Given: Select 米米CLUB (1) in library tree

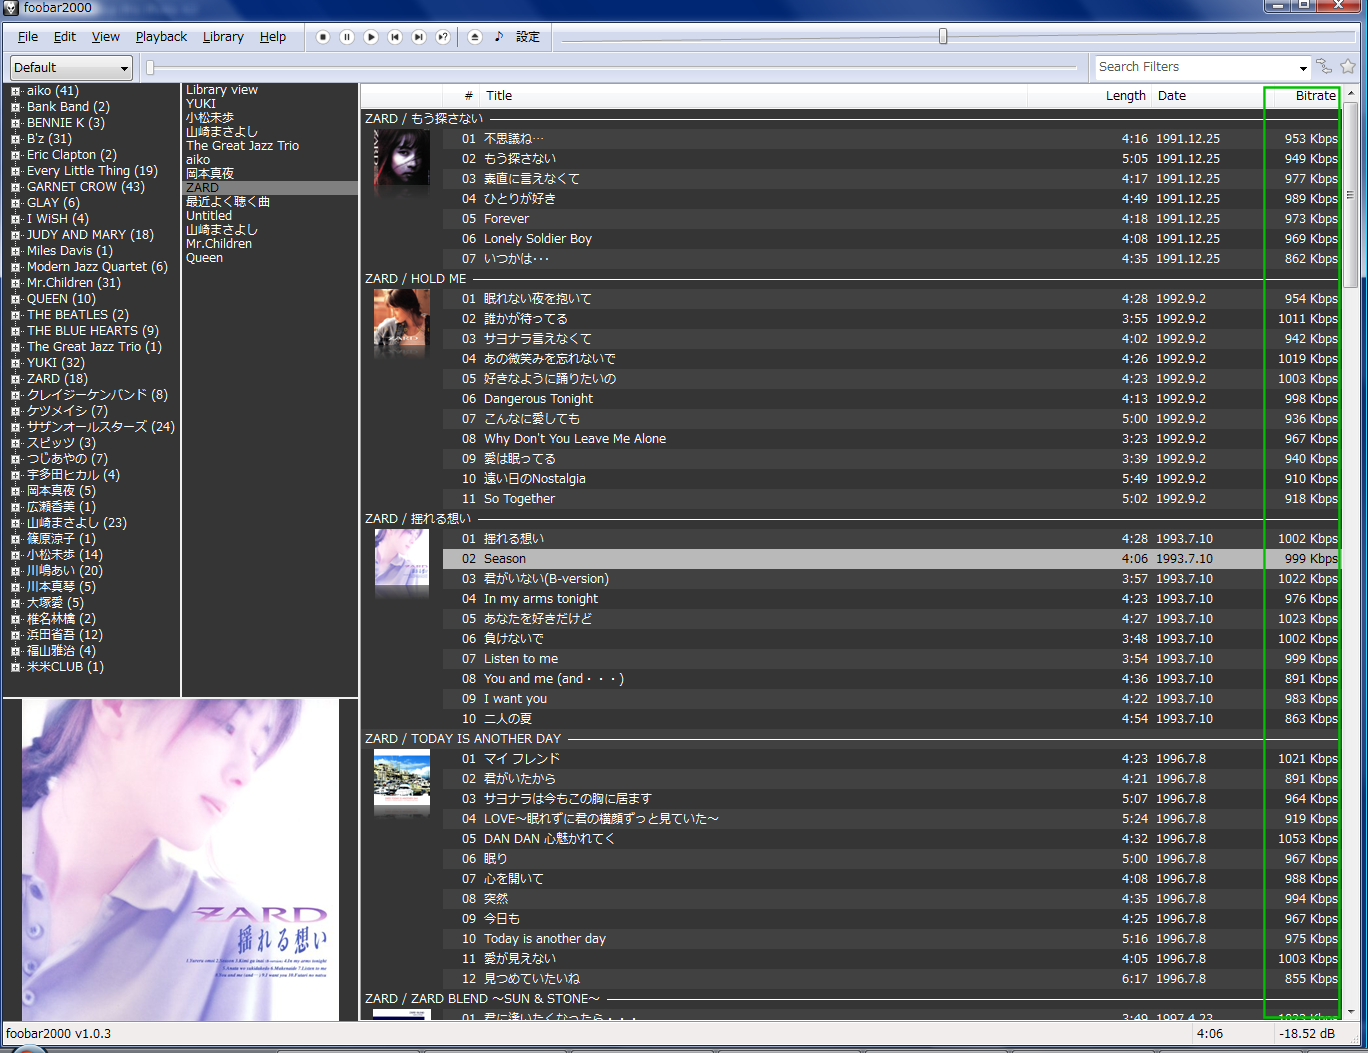Looking at the screenshot, I should [x=65, y=667].
